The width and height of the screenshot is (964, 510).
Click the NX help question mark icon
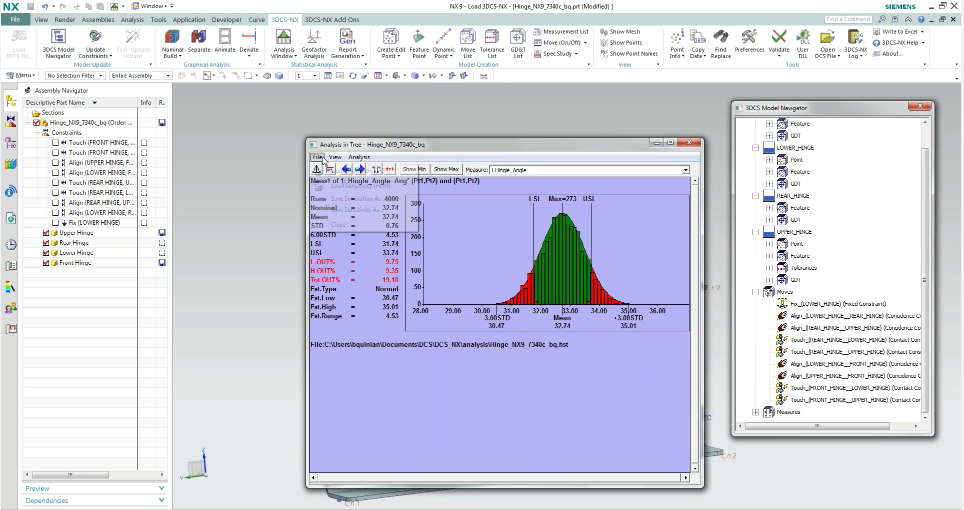(x=922, y=20)
